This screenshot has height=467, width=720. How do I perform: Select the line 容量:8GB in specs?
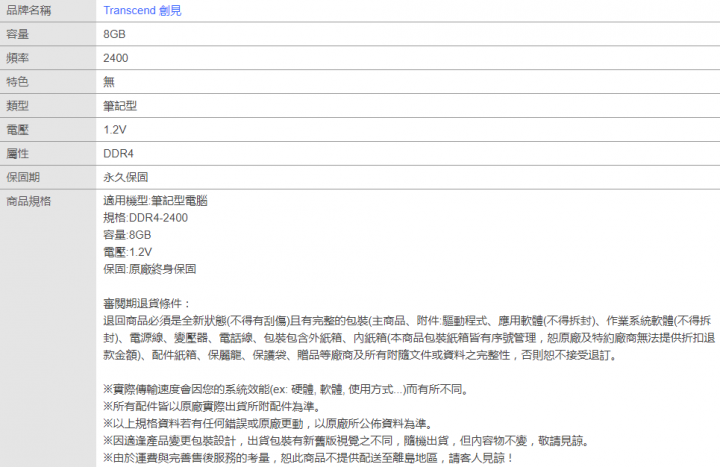click(127, 235)
